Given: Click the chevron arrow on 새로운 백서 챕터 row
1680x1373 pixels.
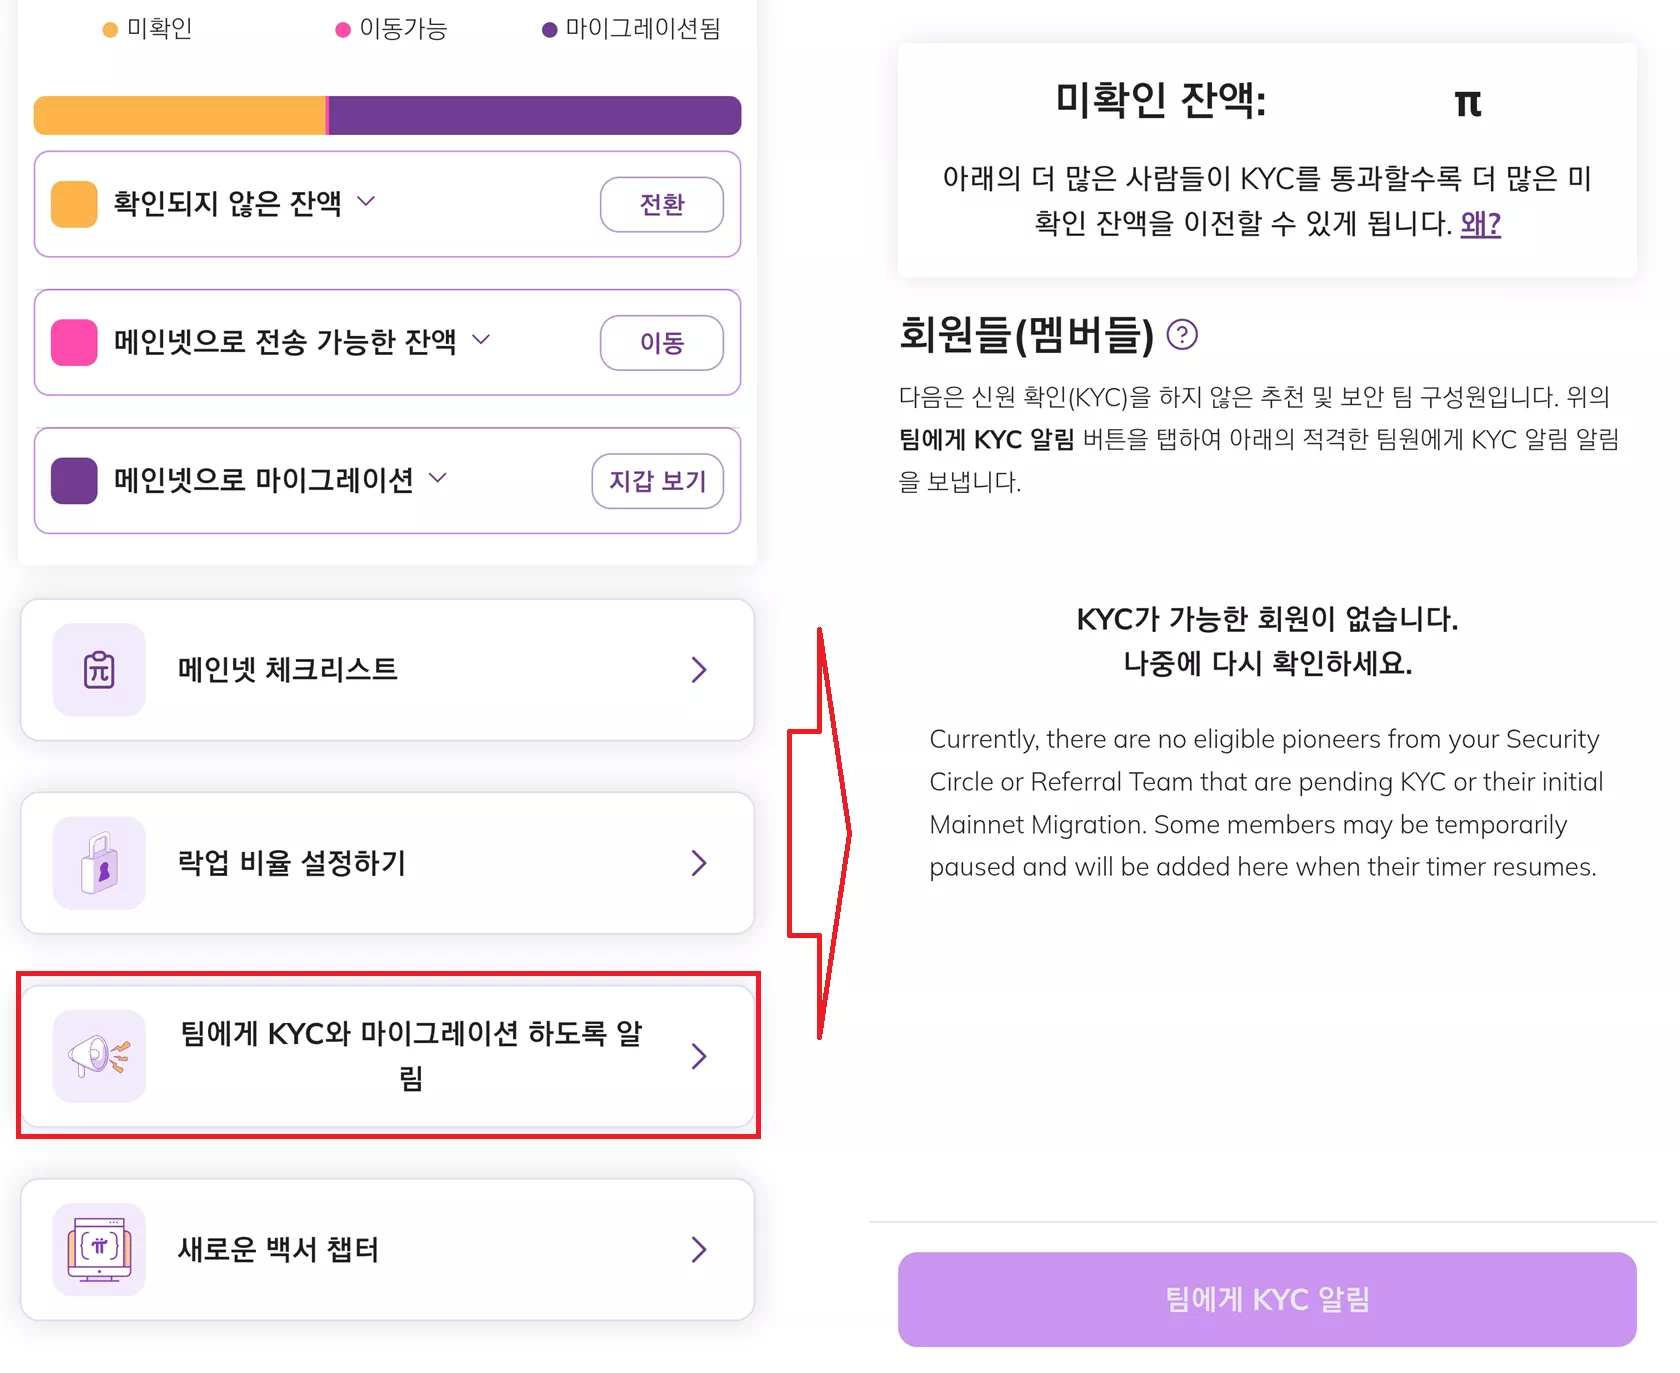Looking at the screenshot, I should (699, 1249).
